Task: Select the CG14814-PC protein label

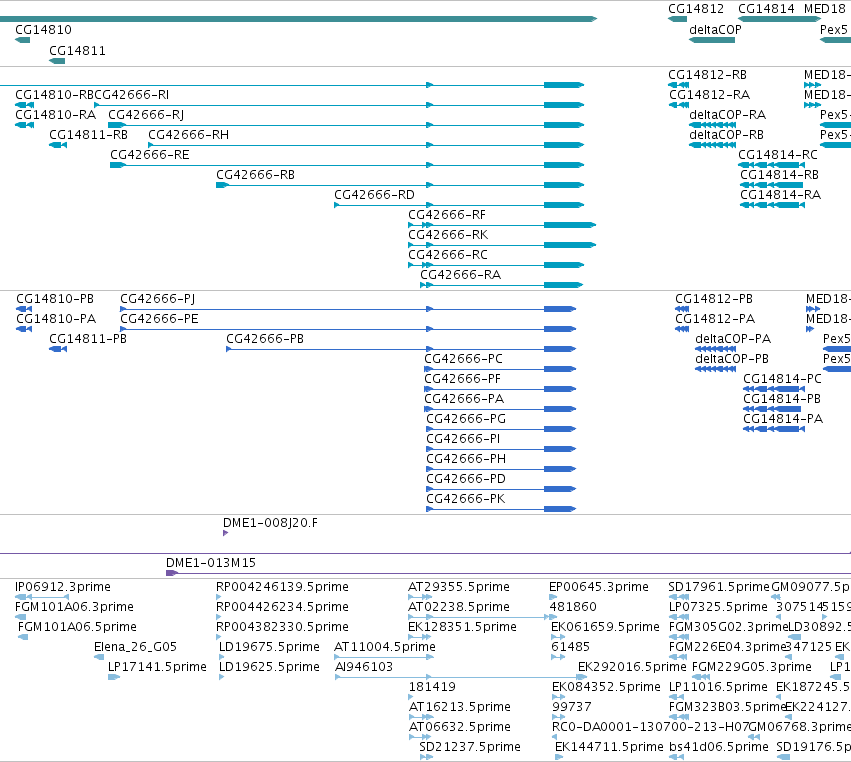Action: pos(783,379)
